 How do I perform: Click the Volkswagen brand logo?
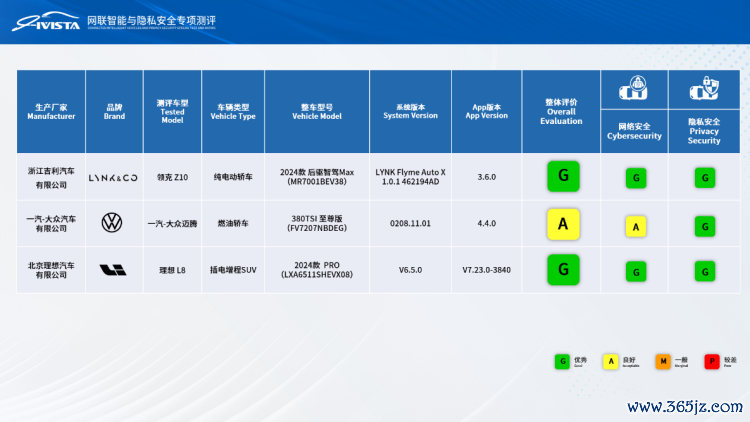[x=112, y=223]
